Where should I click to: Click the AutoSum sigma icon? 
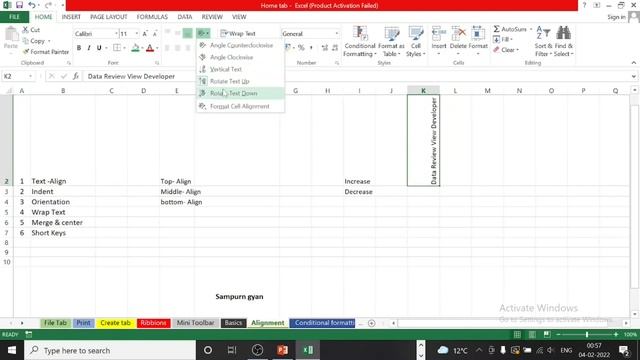click(x=496, y=29)
